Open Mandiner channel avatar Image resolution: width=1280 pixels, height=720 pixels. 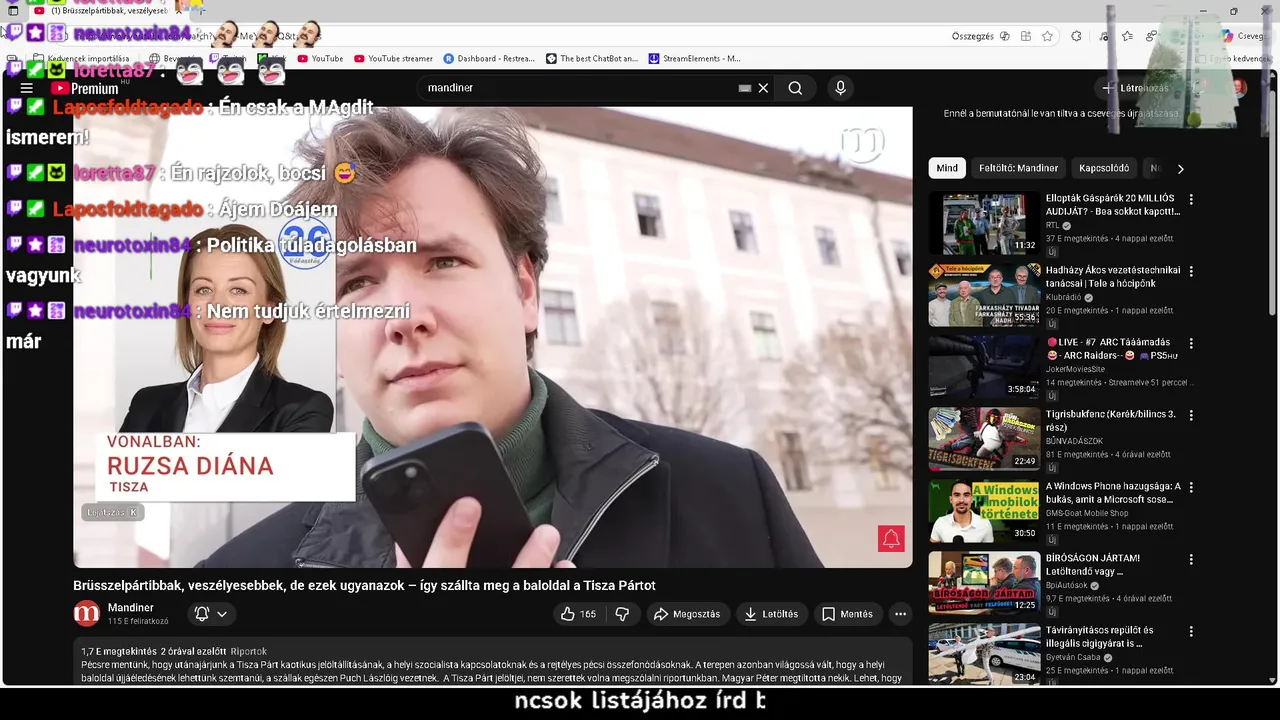(87, 613)
